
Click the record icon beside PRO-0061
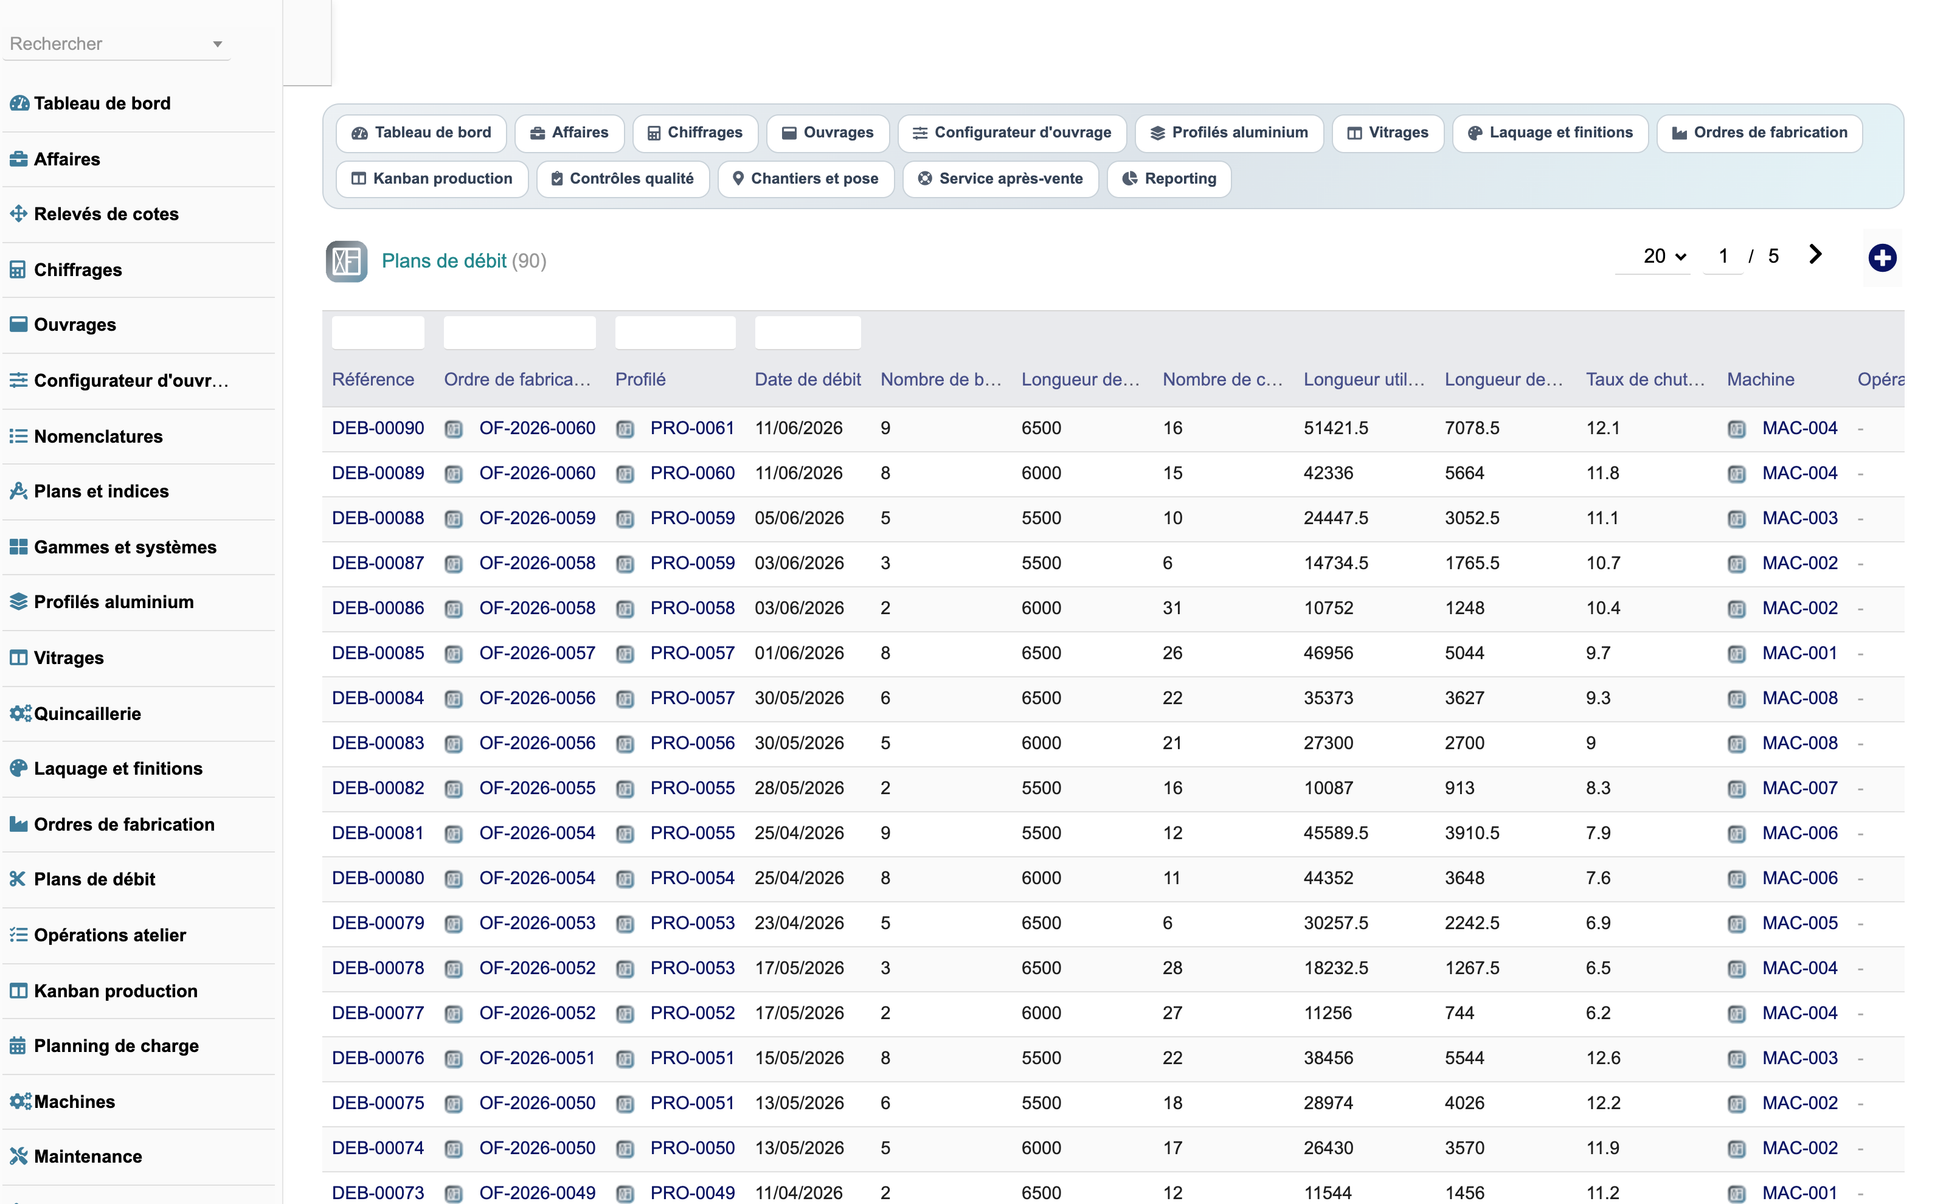[625, 429]
